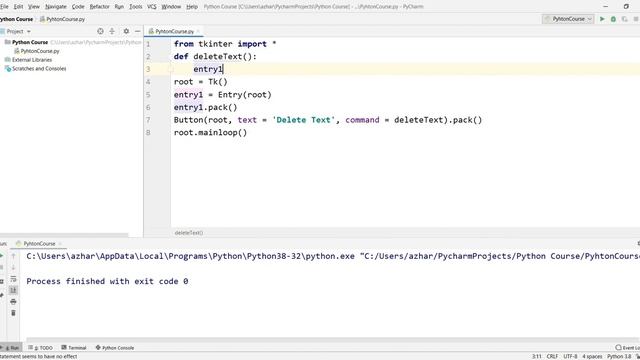Open the Terminal tool window

pyautogui.click(x=74, y=348)
